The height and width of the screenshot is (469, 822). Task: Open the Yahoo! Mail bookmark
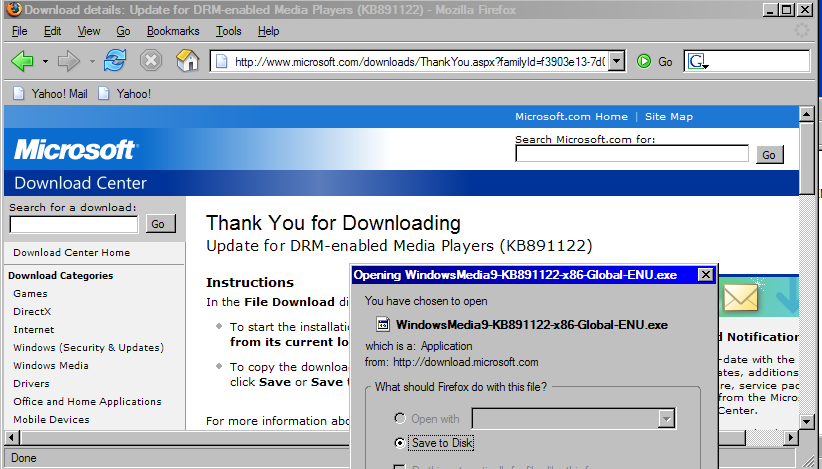tap(50, 94)
